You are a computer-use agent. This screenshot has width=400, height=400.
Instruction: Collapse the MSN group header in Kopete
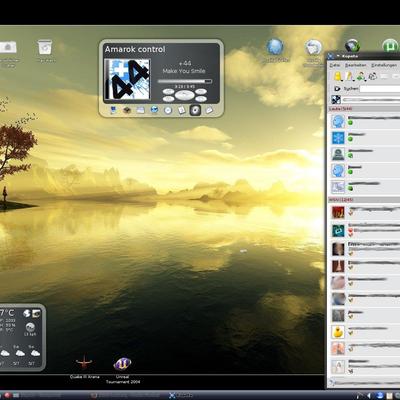click(364, 200)
